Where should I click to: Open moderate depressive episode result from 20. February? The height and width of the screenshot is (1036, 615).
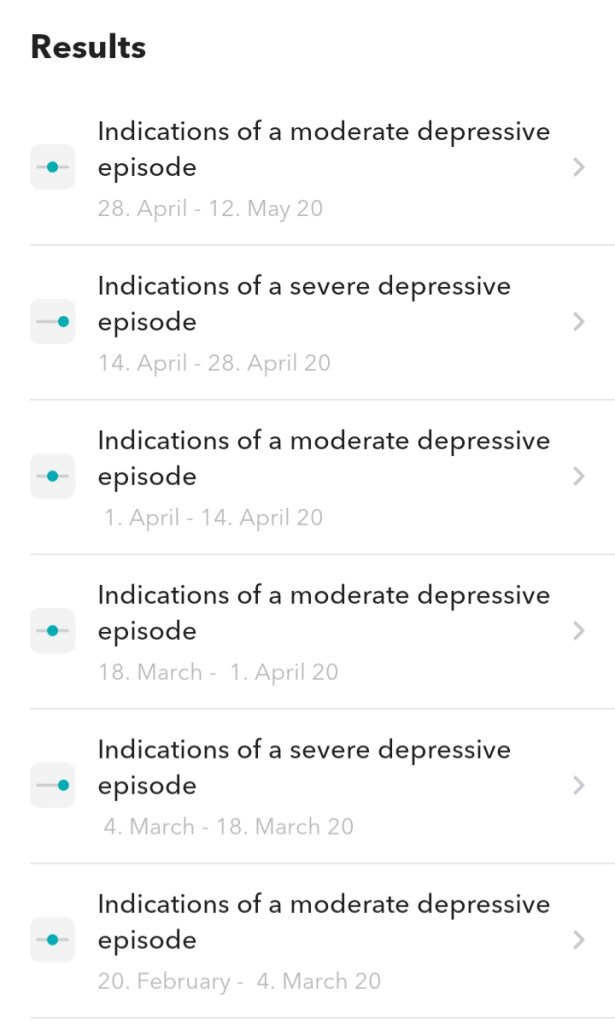323,921
